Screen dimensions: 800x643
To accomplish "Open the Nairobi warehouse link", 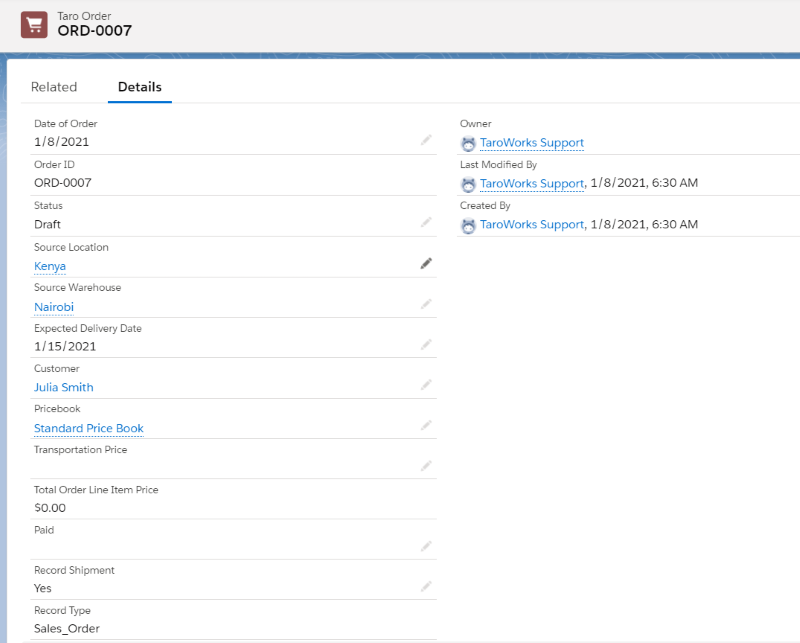I will pos(54,307).
